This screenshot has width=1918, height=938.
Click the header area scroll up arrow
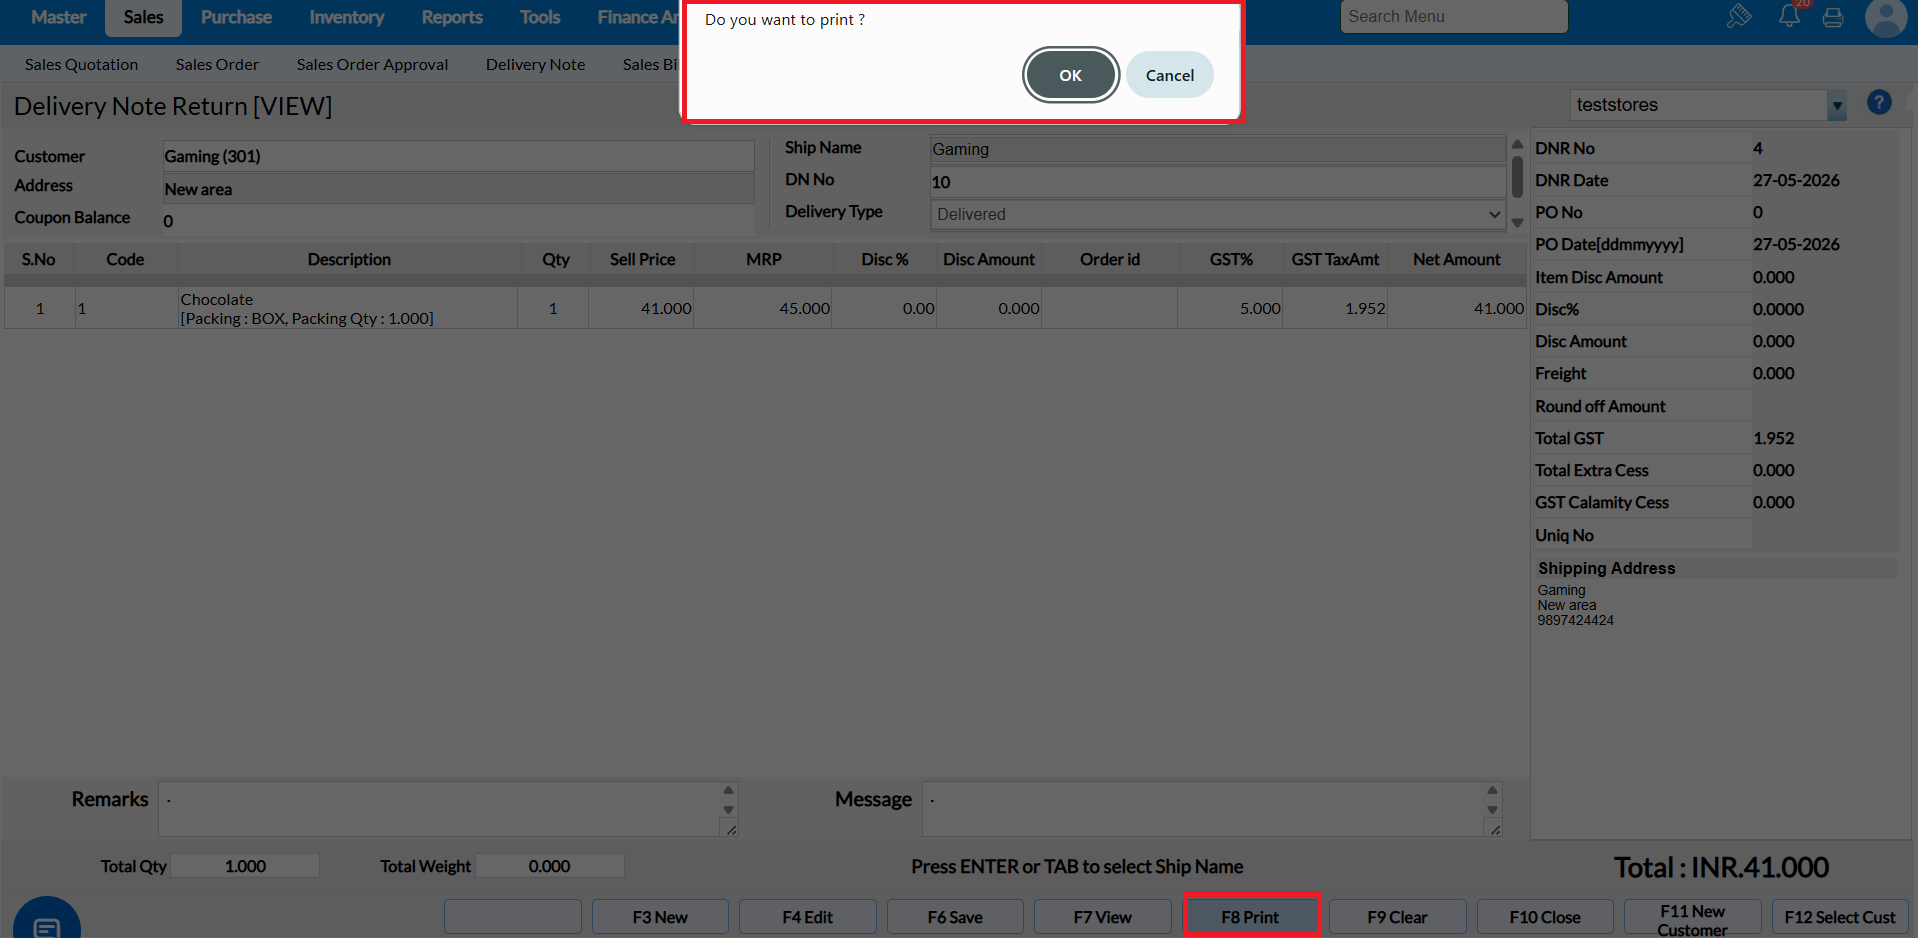tap(1517, 145)
